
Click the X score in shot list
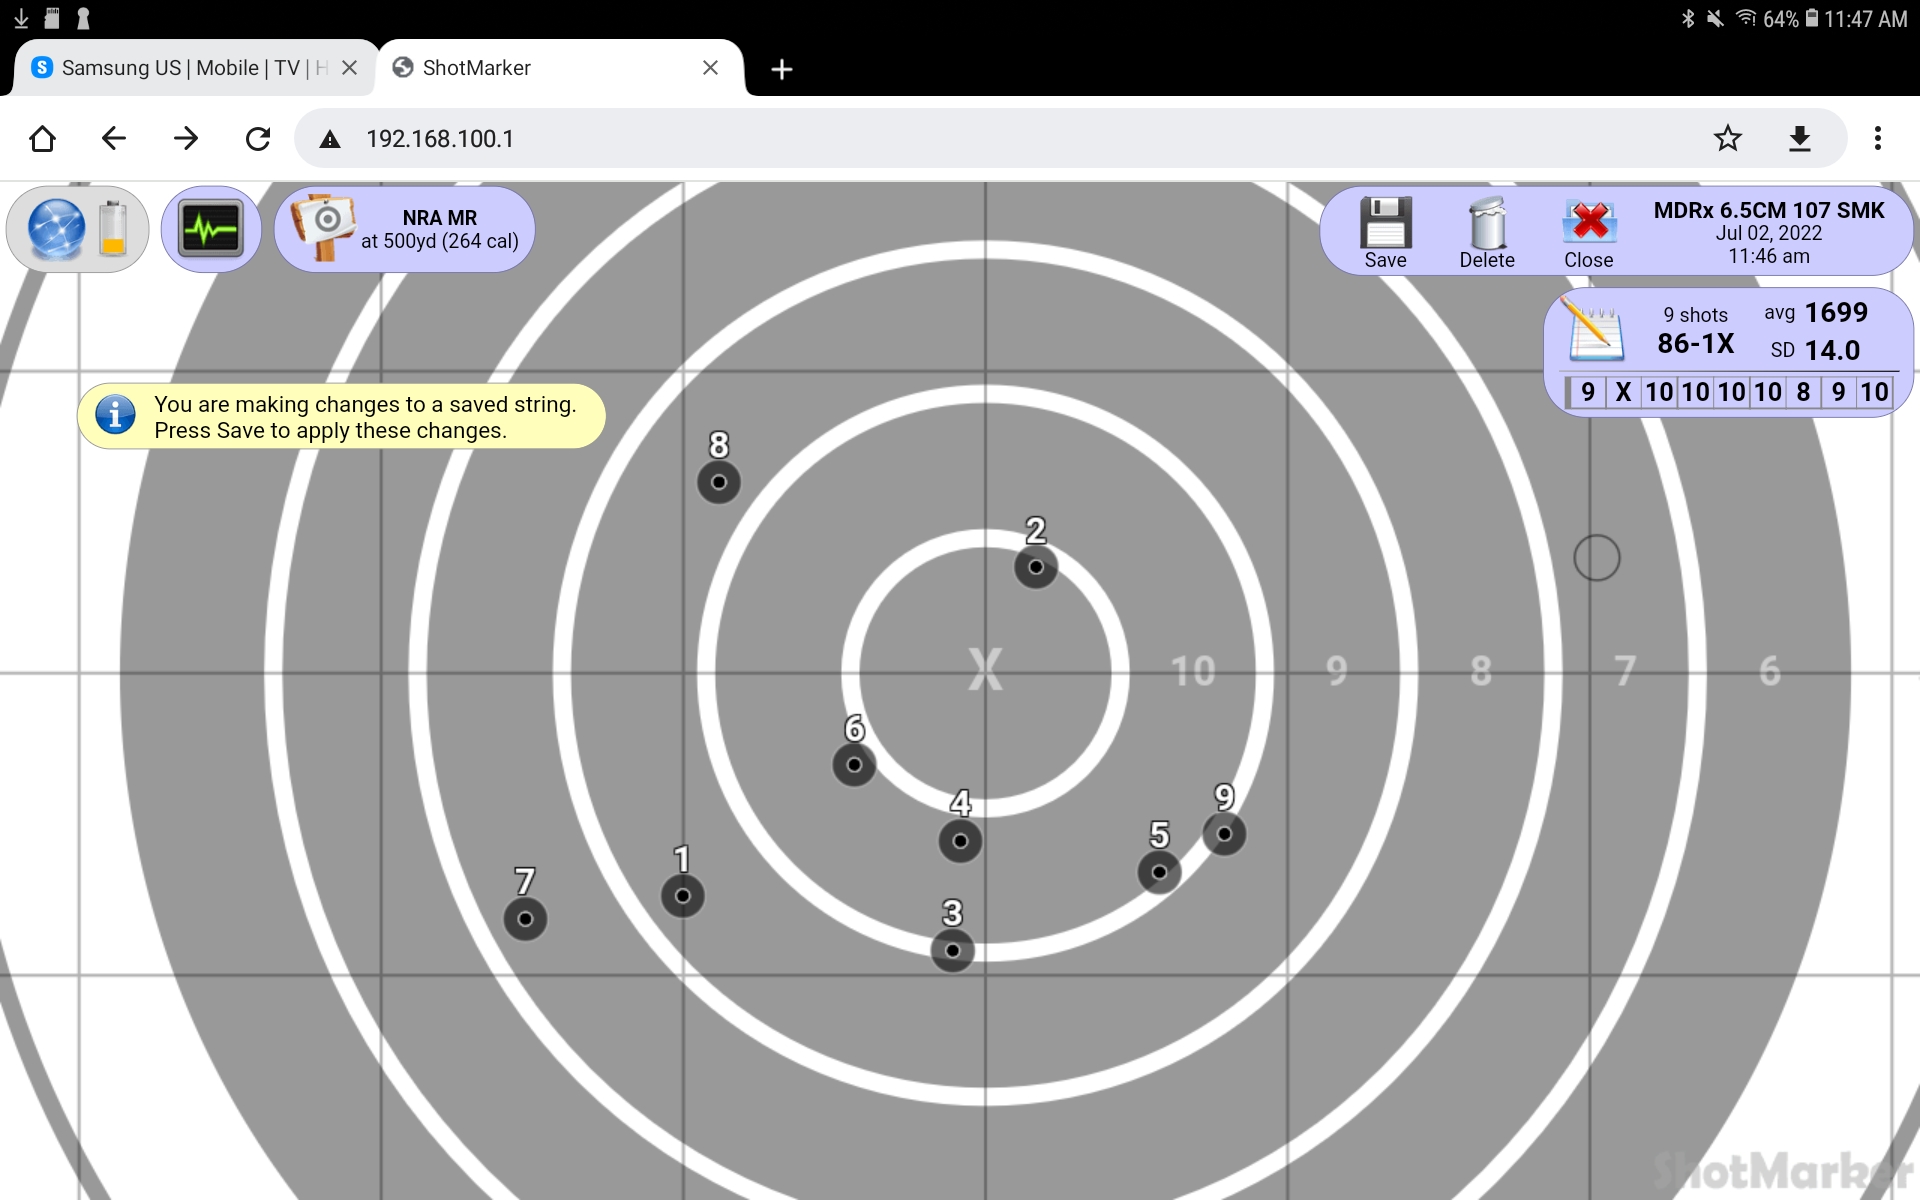coord(1623,392)
